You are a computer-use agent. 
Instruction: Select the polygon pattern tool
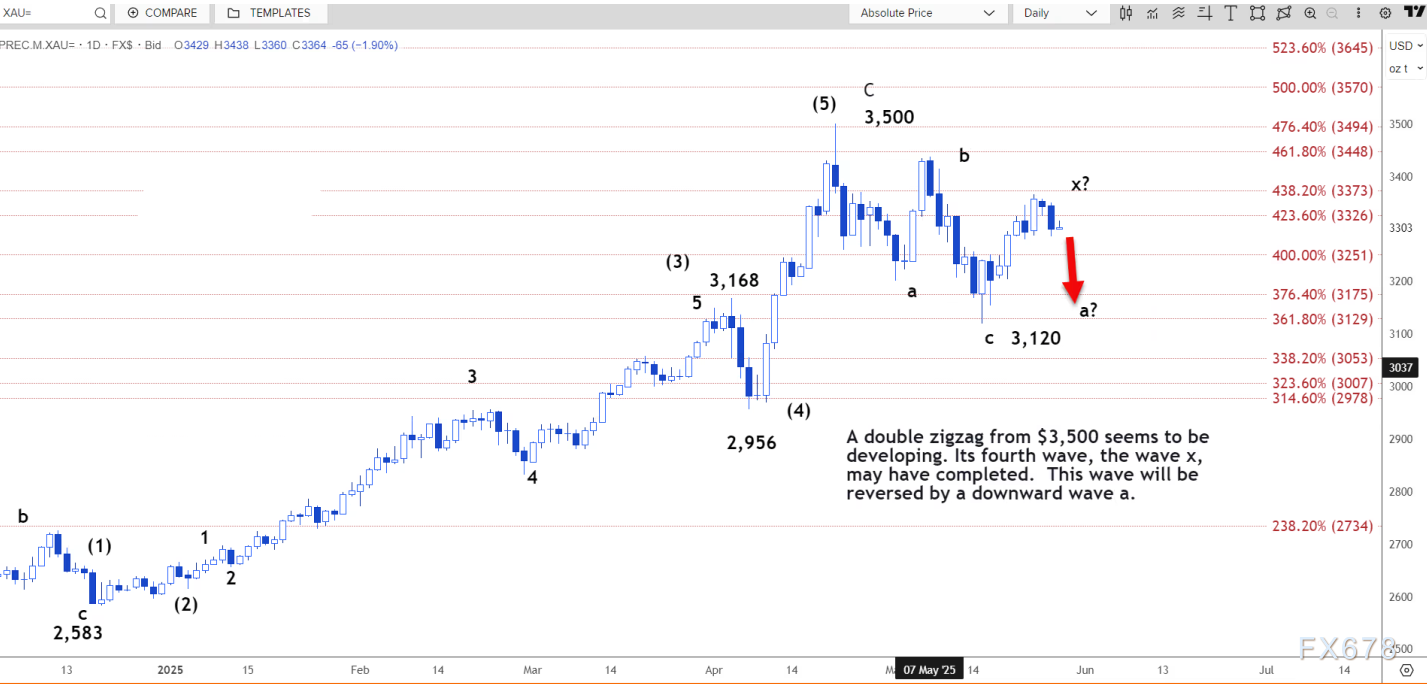[x=1284, y=13]
